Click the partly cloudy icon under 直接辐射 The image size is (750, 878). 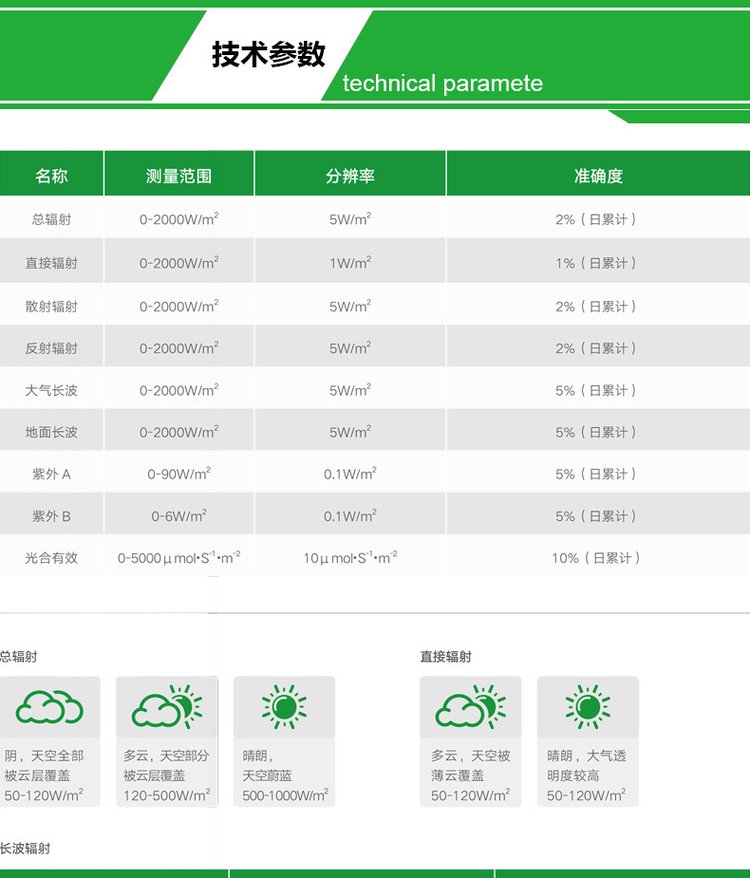coord(470,708)
